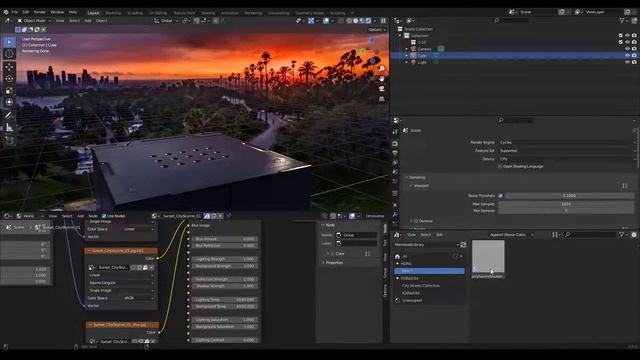
Task: Open node editor Add menu
Action: coord(80,216)
